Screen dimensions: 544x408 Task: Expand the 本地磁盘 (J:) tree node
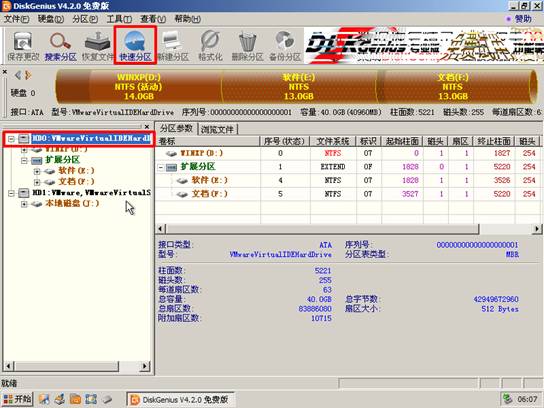click(24, 204)
